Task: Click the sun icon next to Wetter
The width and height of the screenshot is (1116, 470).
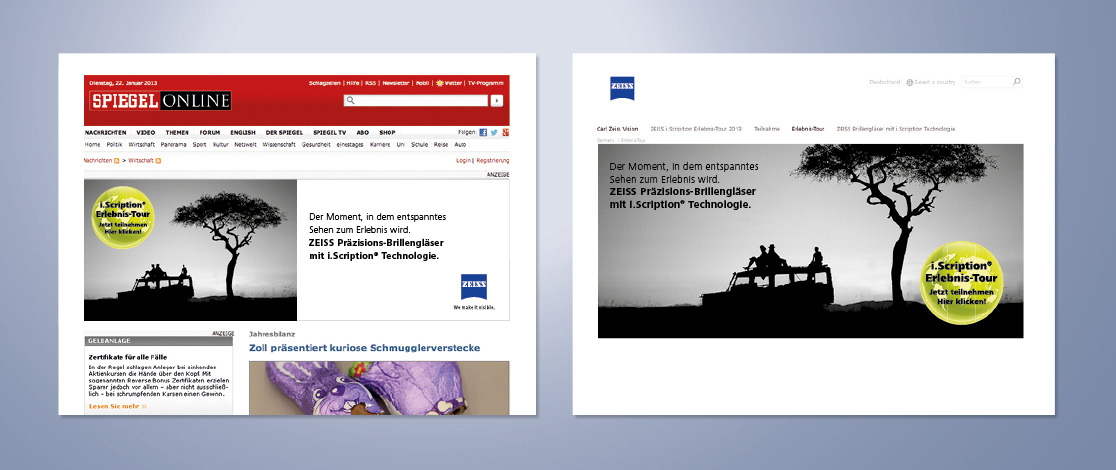Action: point(439,83)
